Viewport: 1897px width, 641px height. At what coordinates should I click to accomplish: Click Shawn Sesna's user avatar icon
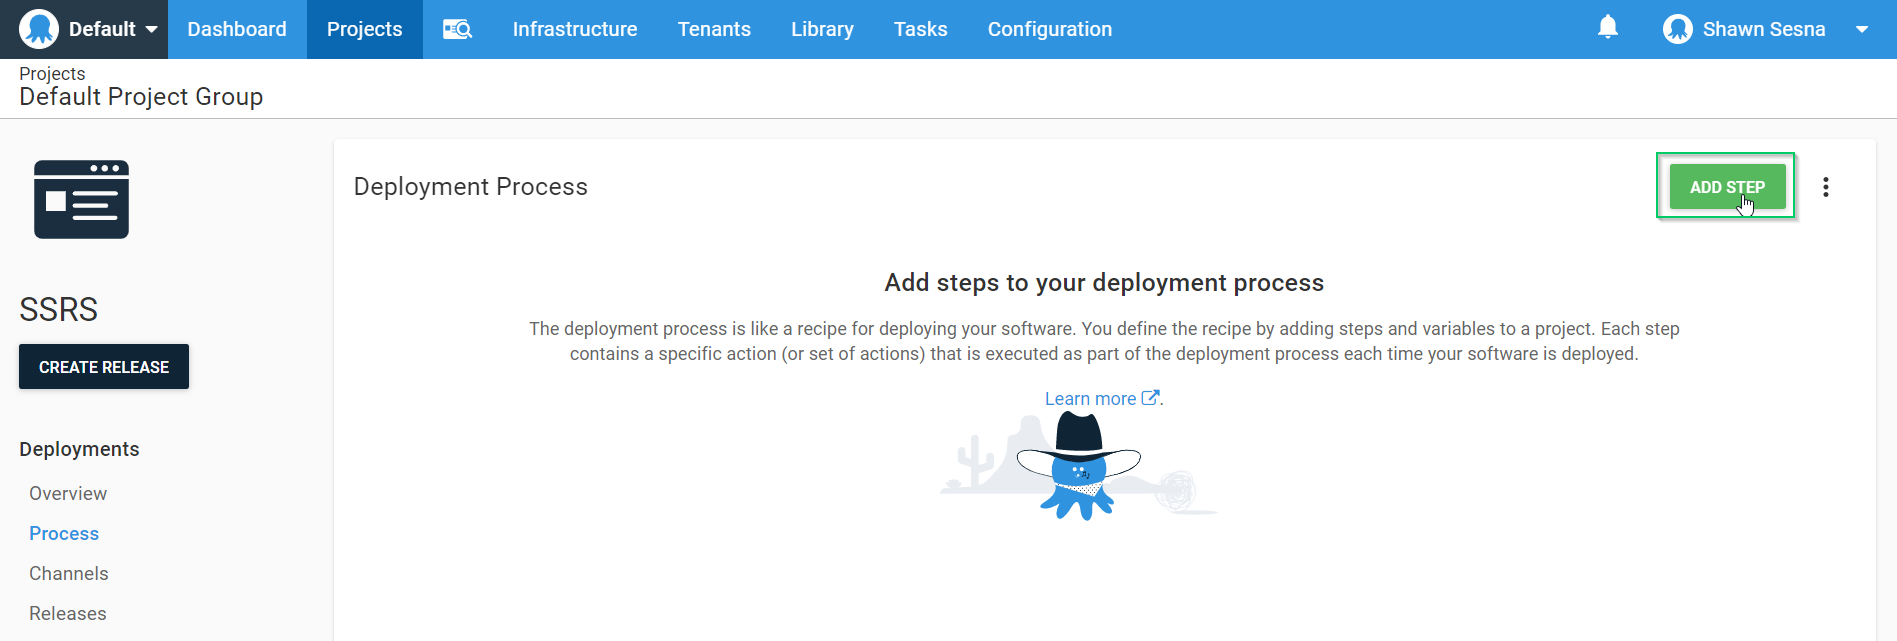tap(1677, 29)
